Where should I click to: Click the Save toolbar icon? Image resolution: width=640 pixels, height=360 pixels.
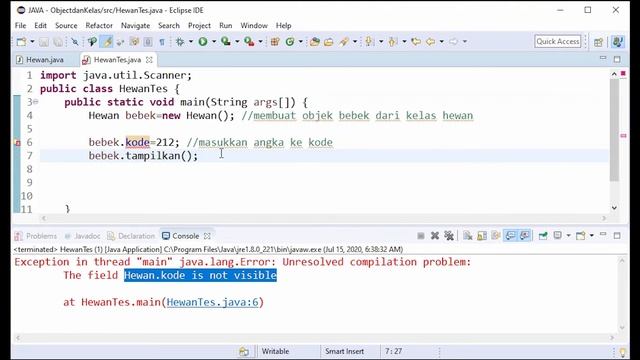tap(44, 42)
